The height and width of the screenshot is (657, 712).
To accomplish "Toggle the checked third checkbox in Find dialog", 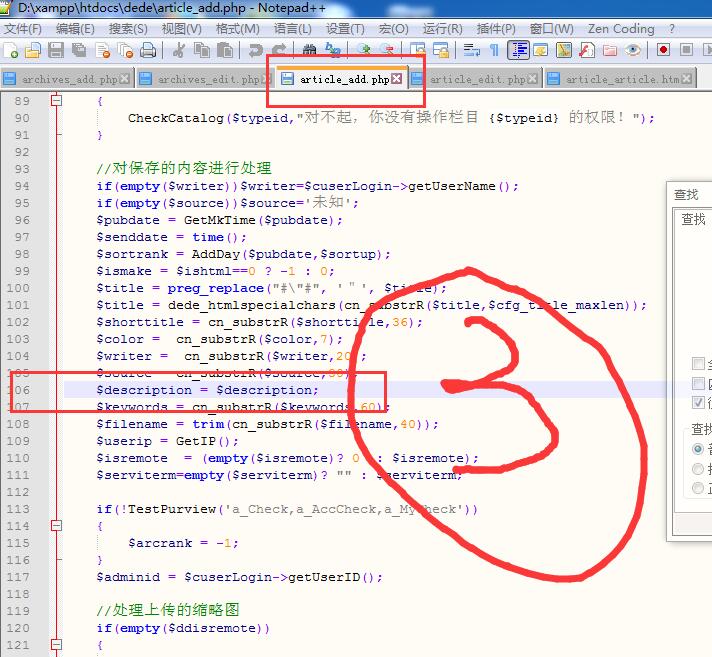I will click(x=698, y=403).
